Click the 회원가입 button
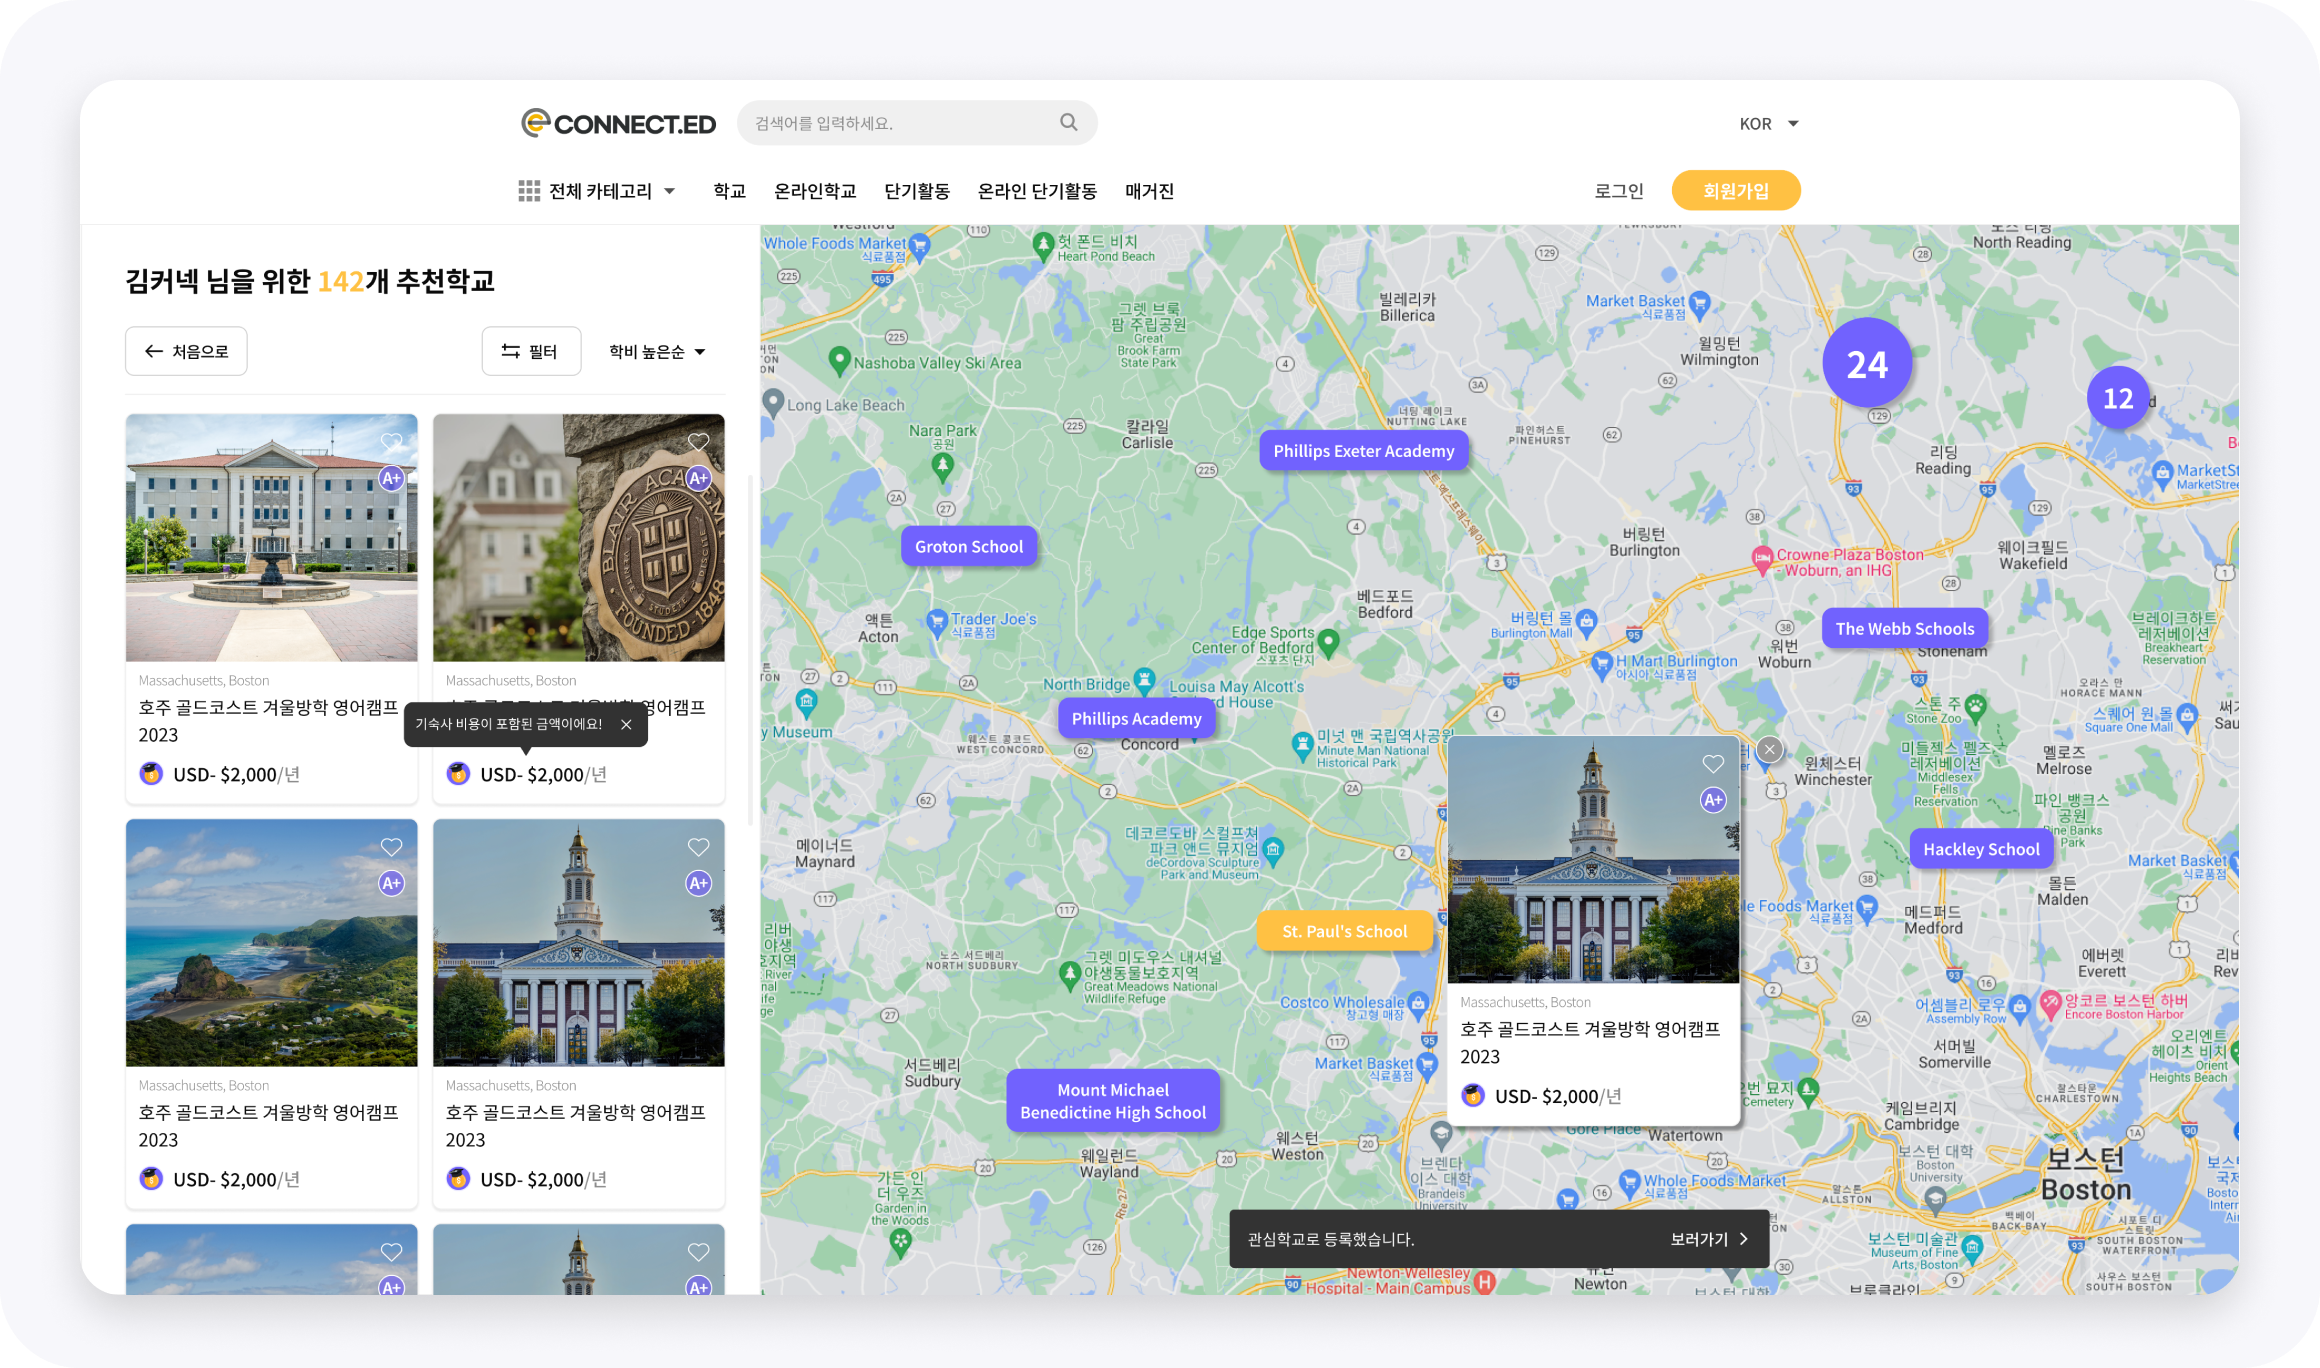 (1736, 191)
